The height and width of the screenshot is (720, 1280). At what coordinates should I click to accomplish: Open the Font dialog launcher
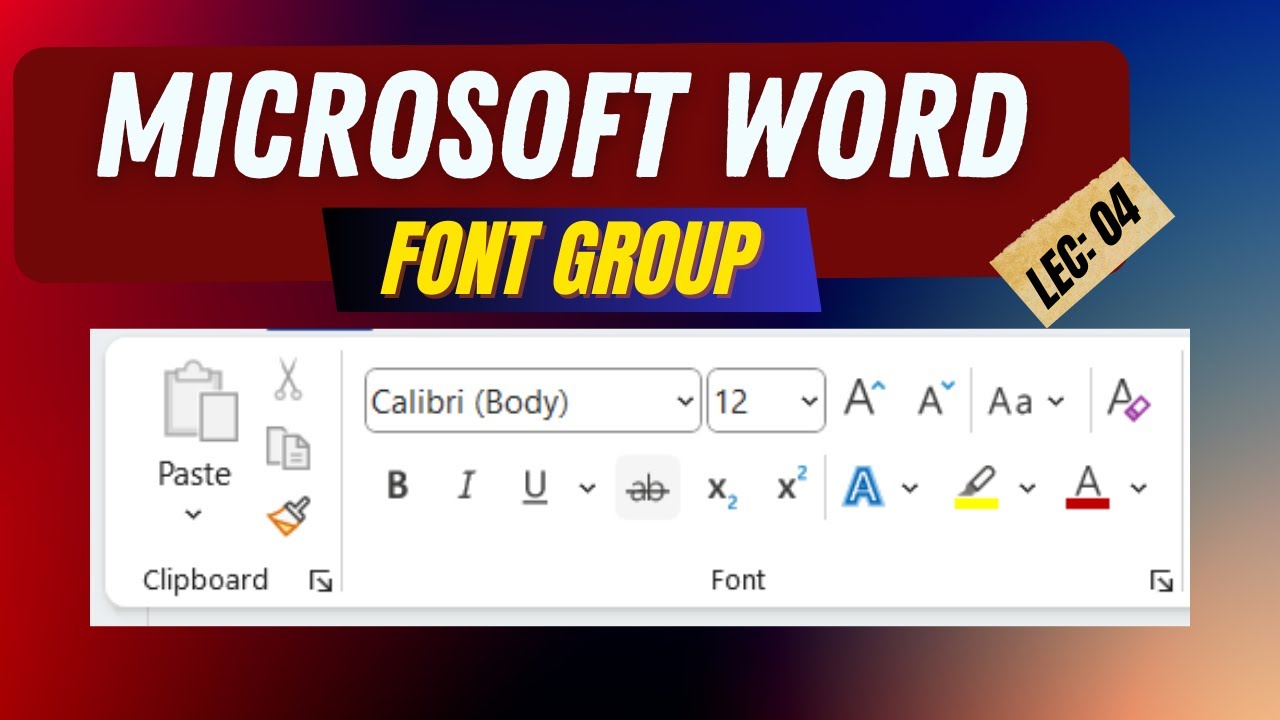(x=1161, y=581)
